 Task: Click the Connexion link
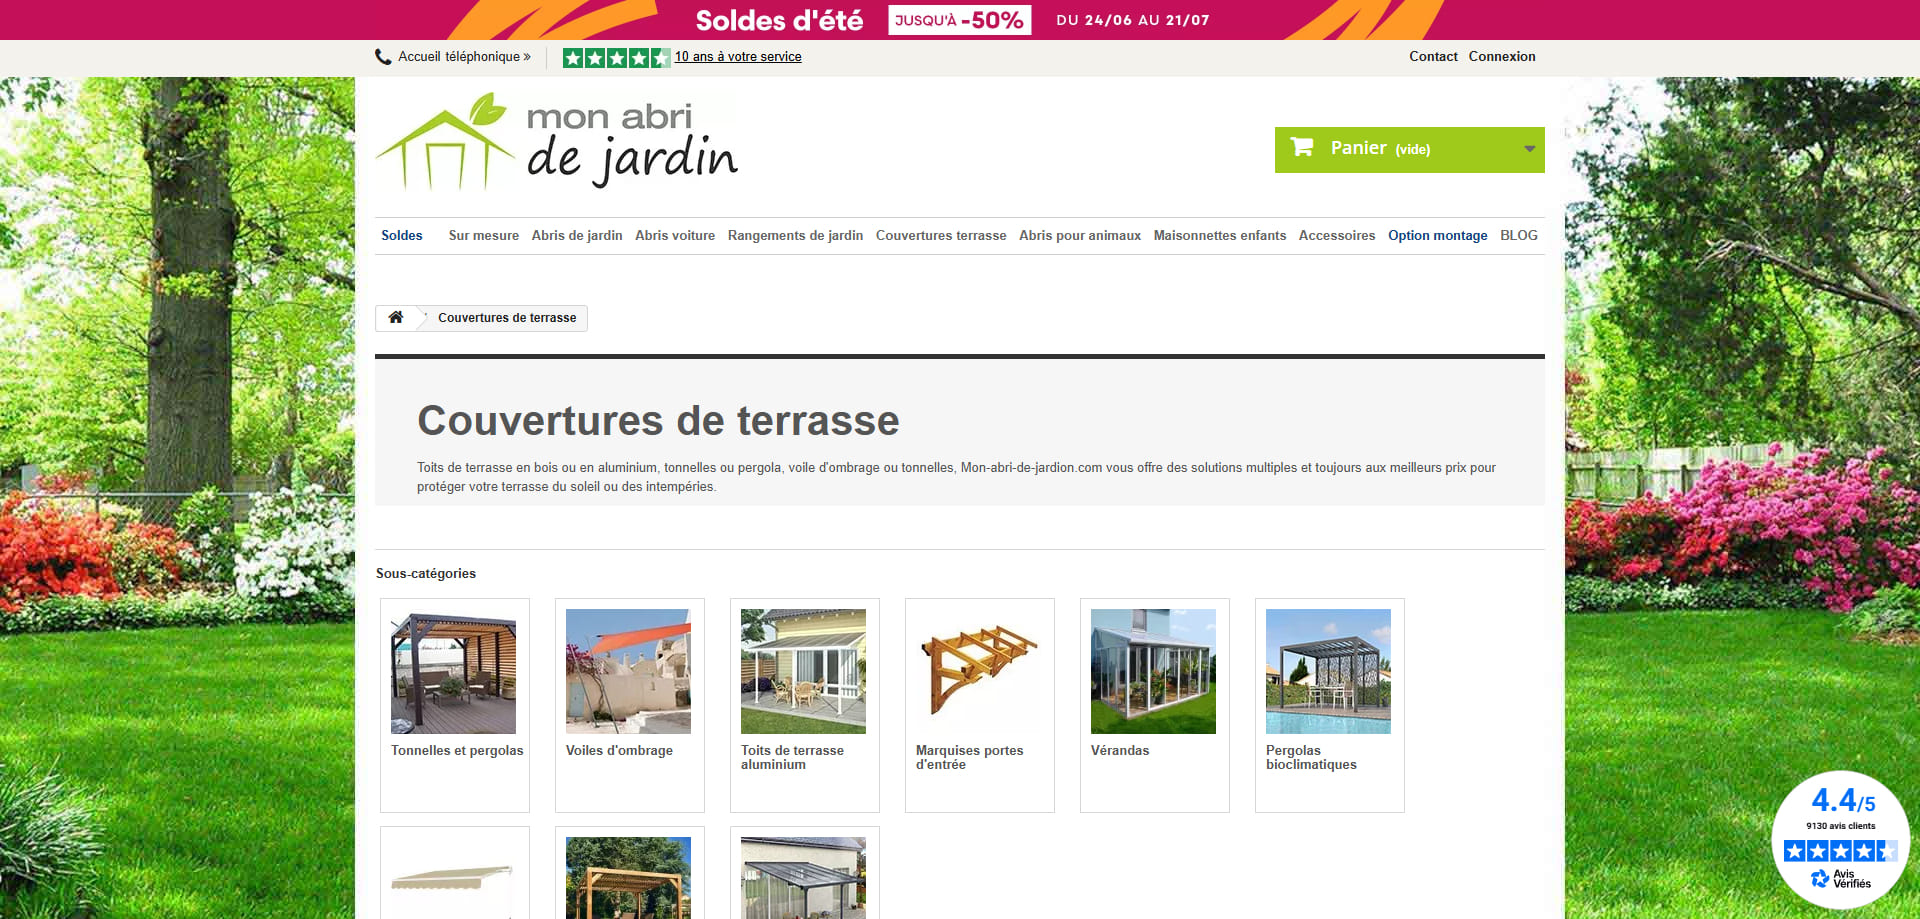click(1502, 57)
